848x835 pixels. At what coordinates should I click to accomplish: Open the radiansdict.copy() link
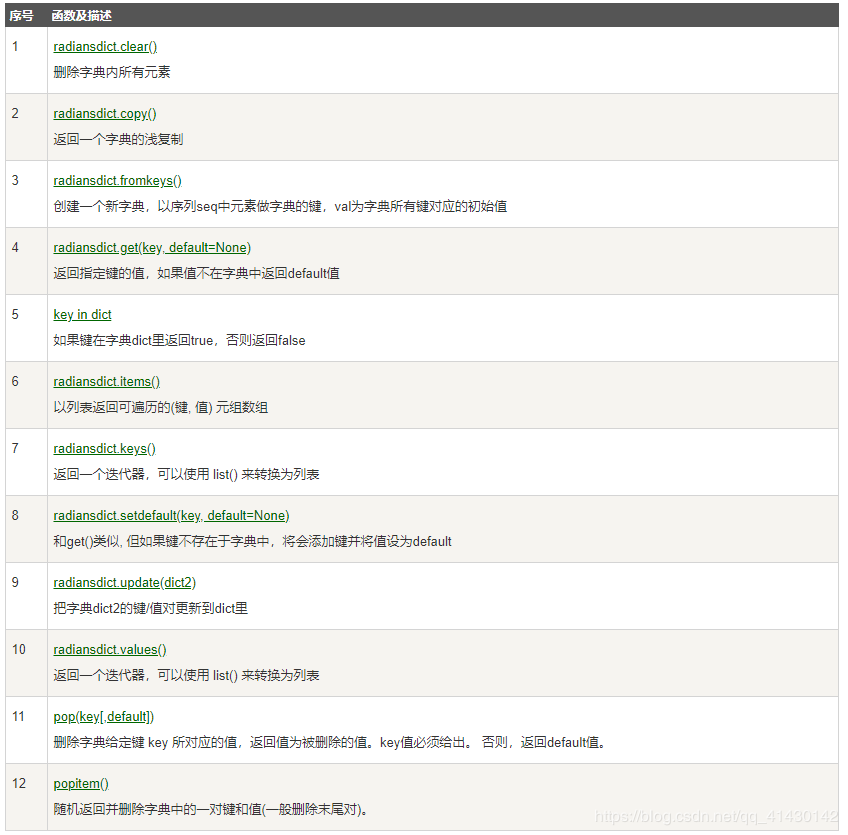pyautogui.click(x=104, y=113)
